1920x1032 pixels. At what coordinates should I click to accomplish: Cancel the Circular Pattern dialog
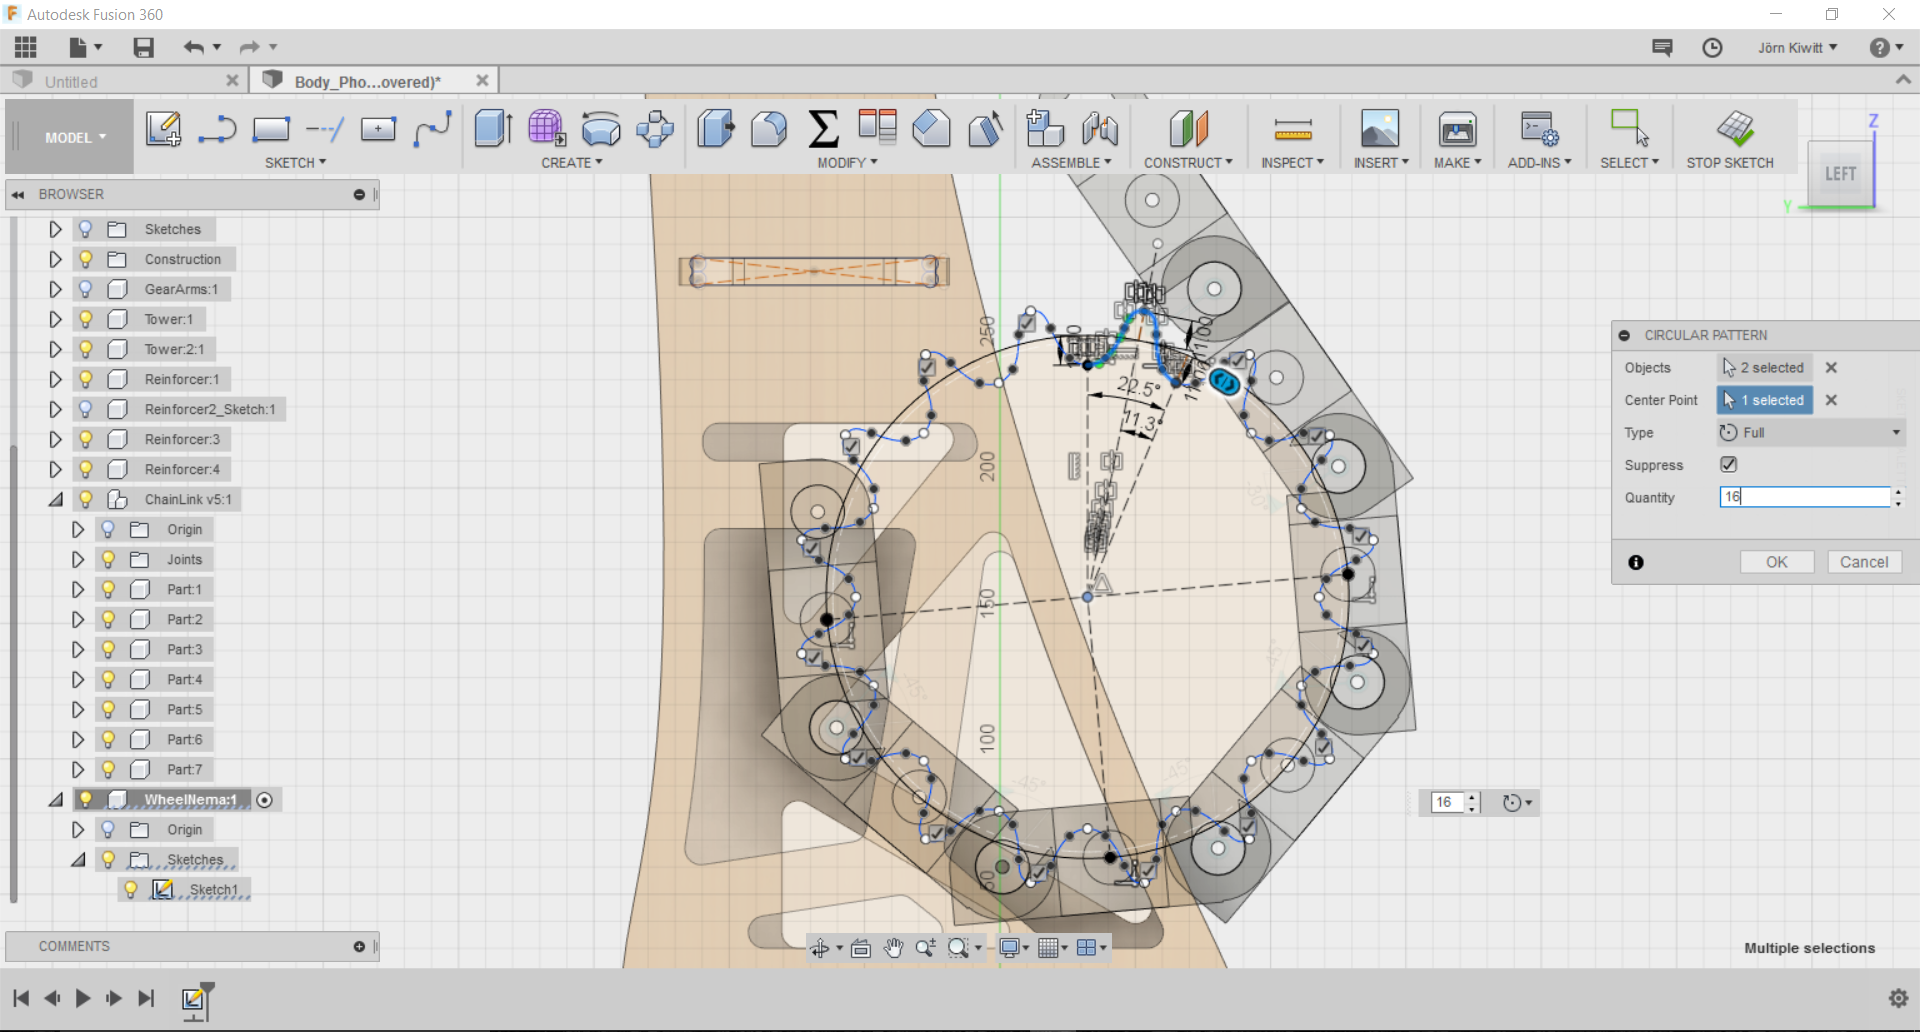[x=1863, y=562]
